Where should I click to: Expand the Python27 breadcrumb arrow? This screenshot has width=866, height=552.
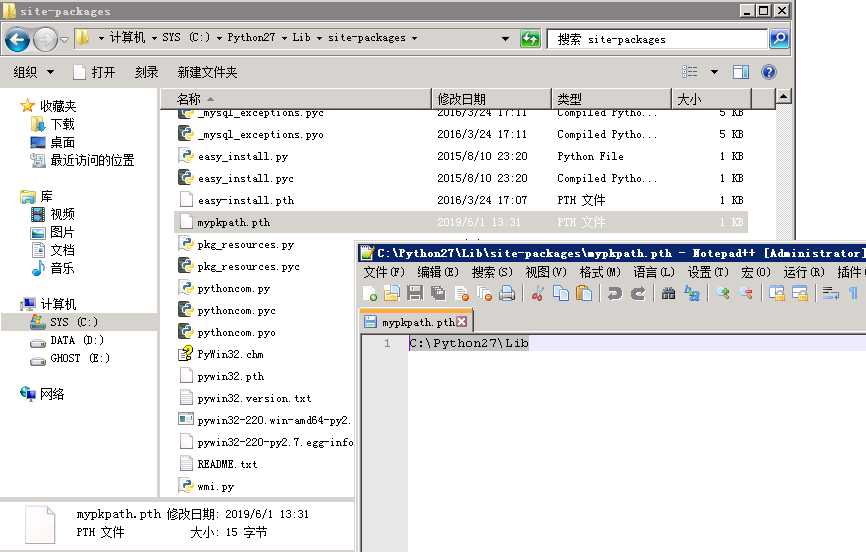(284, 38)
